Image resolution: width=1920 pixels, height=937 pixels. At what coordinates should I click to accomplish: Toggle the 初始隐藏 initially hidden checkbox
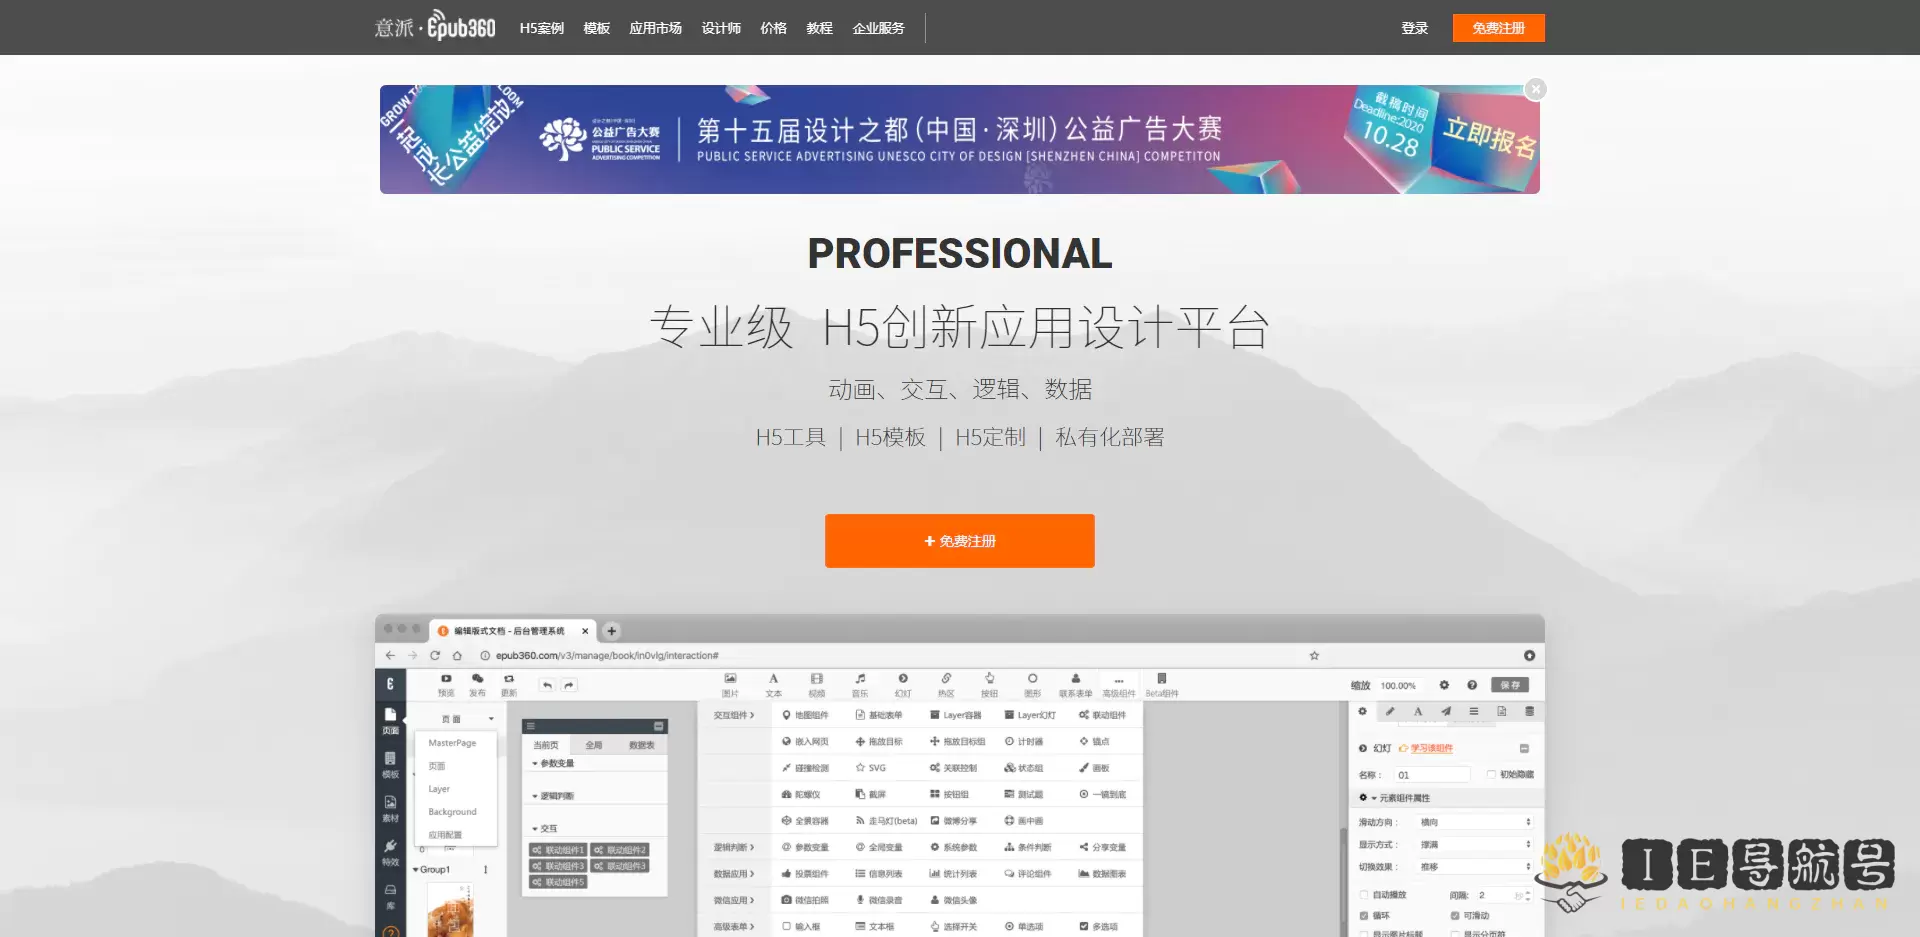[x=1491, y=775]
